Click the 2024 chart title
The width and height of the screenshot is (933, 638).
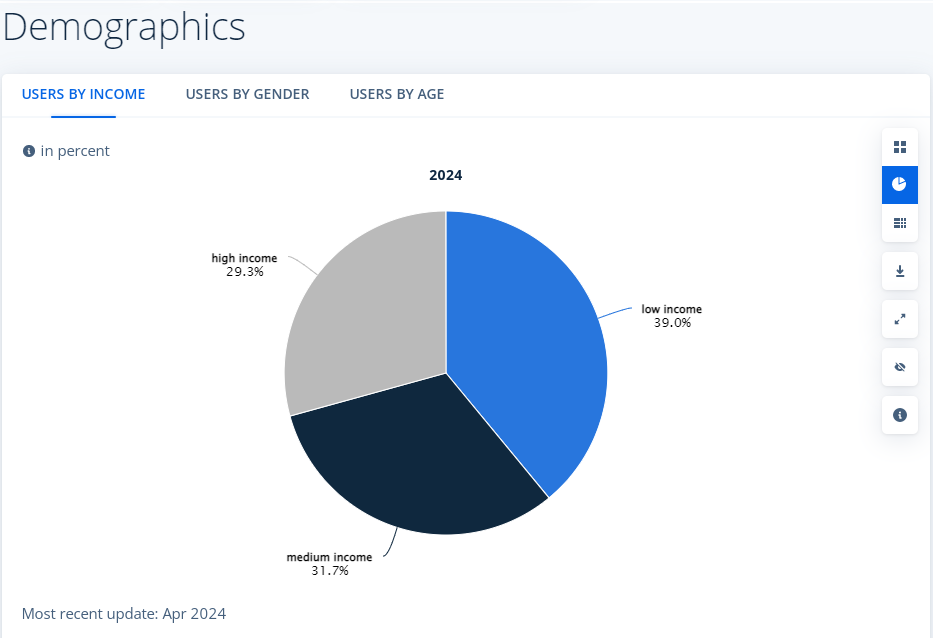click(x=446, y=175)
